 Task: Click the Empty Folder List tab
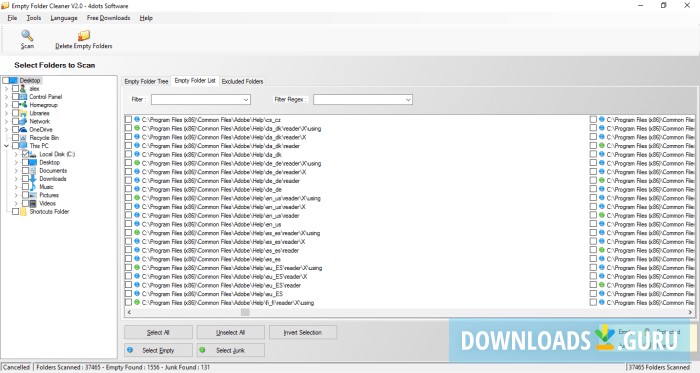(195, 80)
